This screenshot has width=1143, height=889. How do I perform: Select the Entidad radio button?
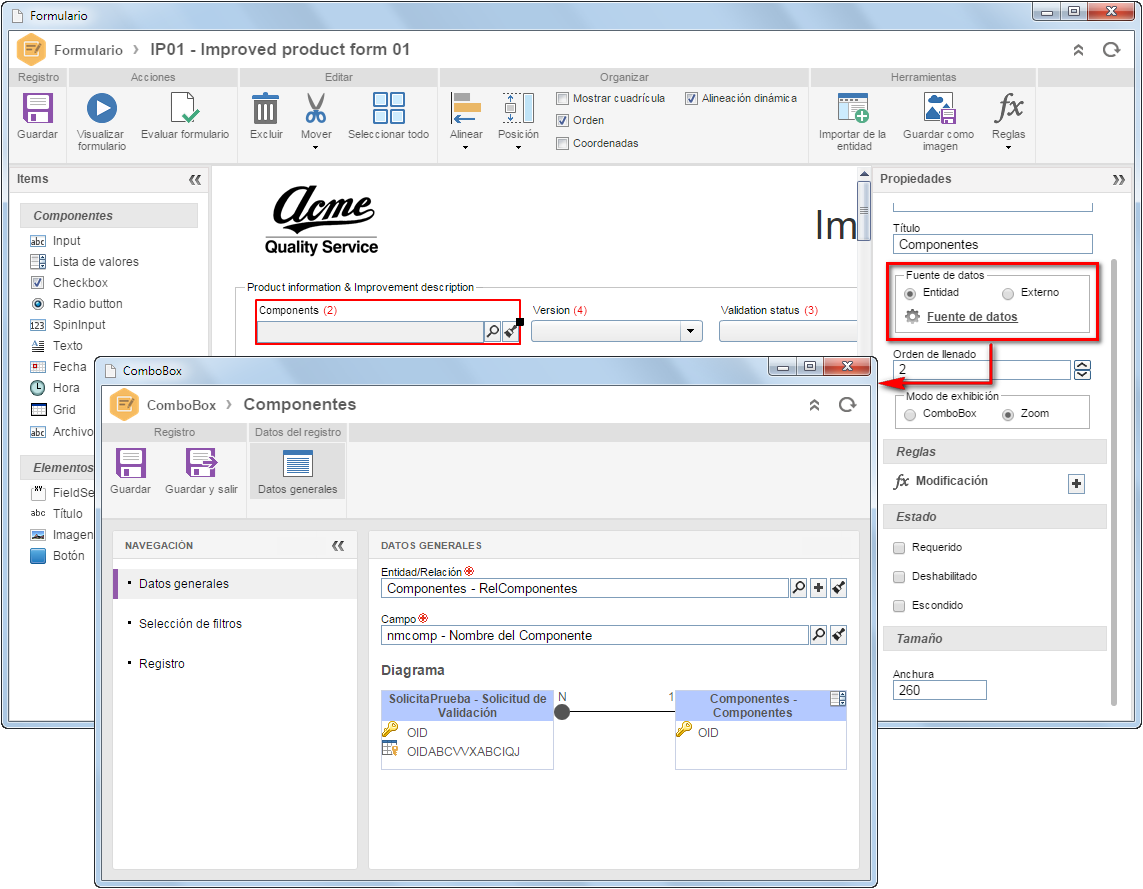tap(910, 294)
